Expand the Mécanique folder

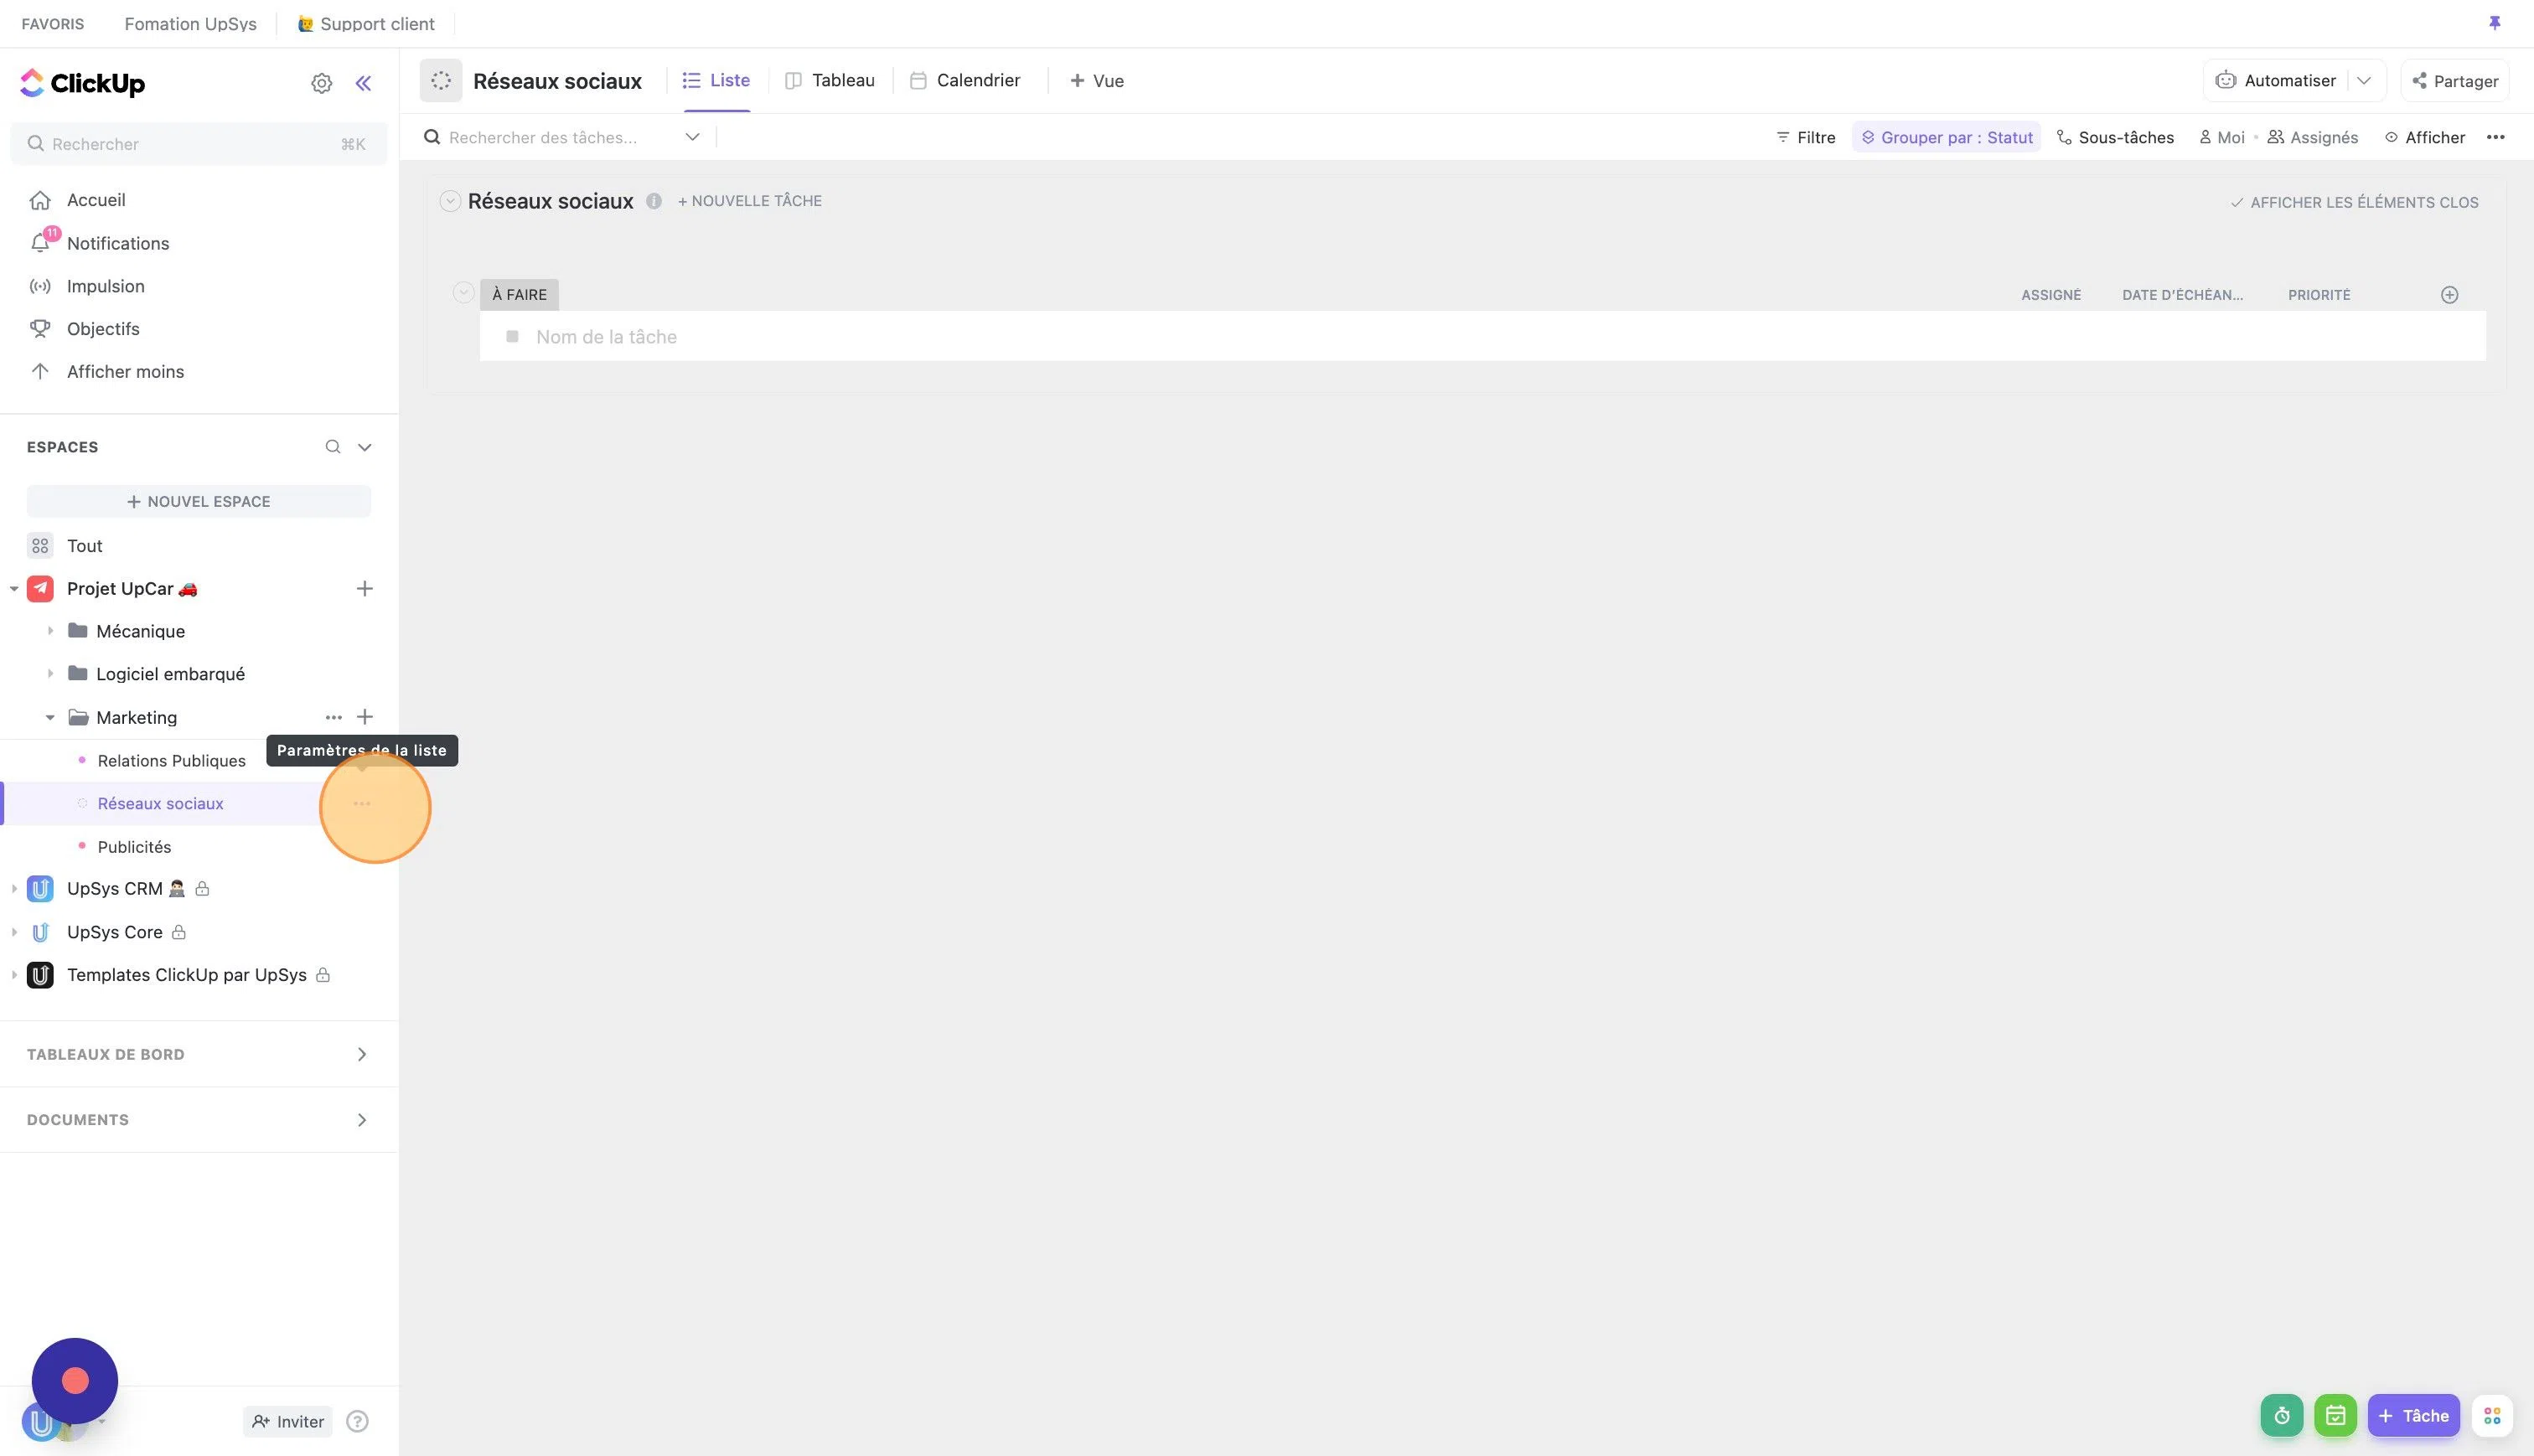pyautogui.click(x=50, y=632)
